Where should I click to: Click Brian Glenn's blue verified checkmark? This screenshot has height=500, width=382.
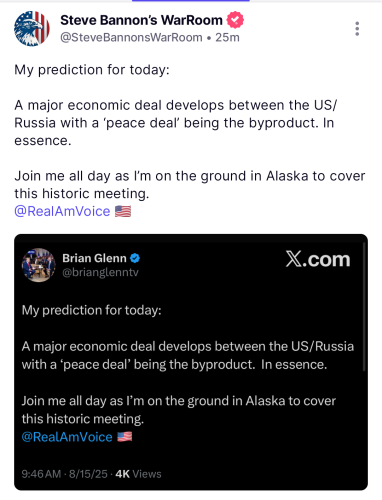point(135,258)
